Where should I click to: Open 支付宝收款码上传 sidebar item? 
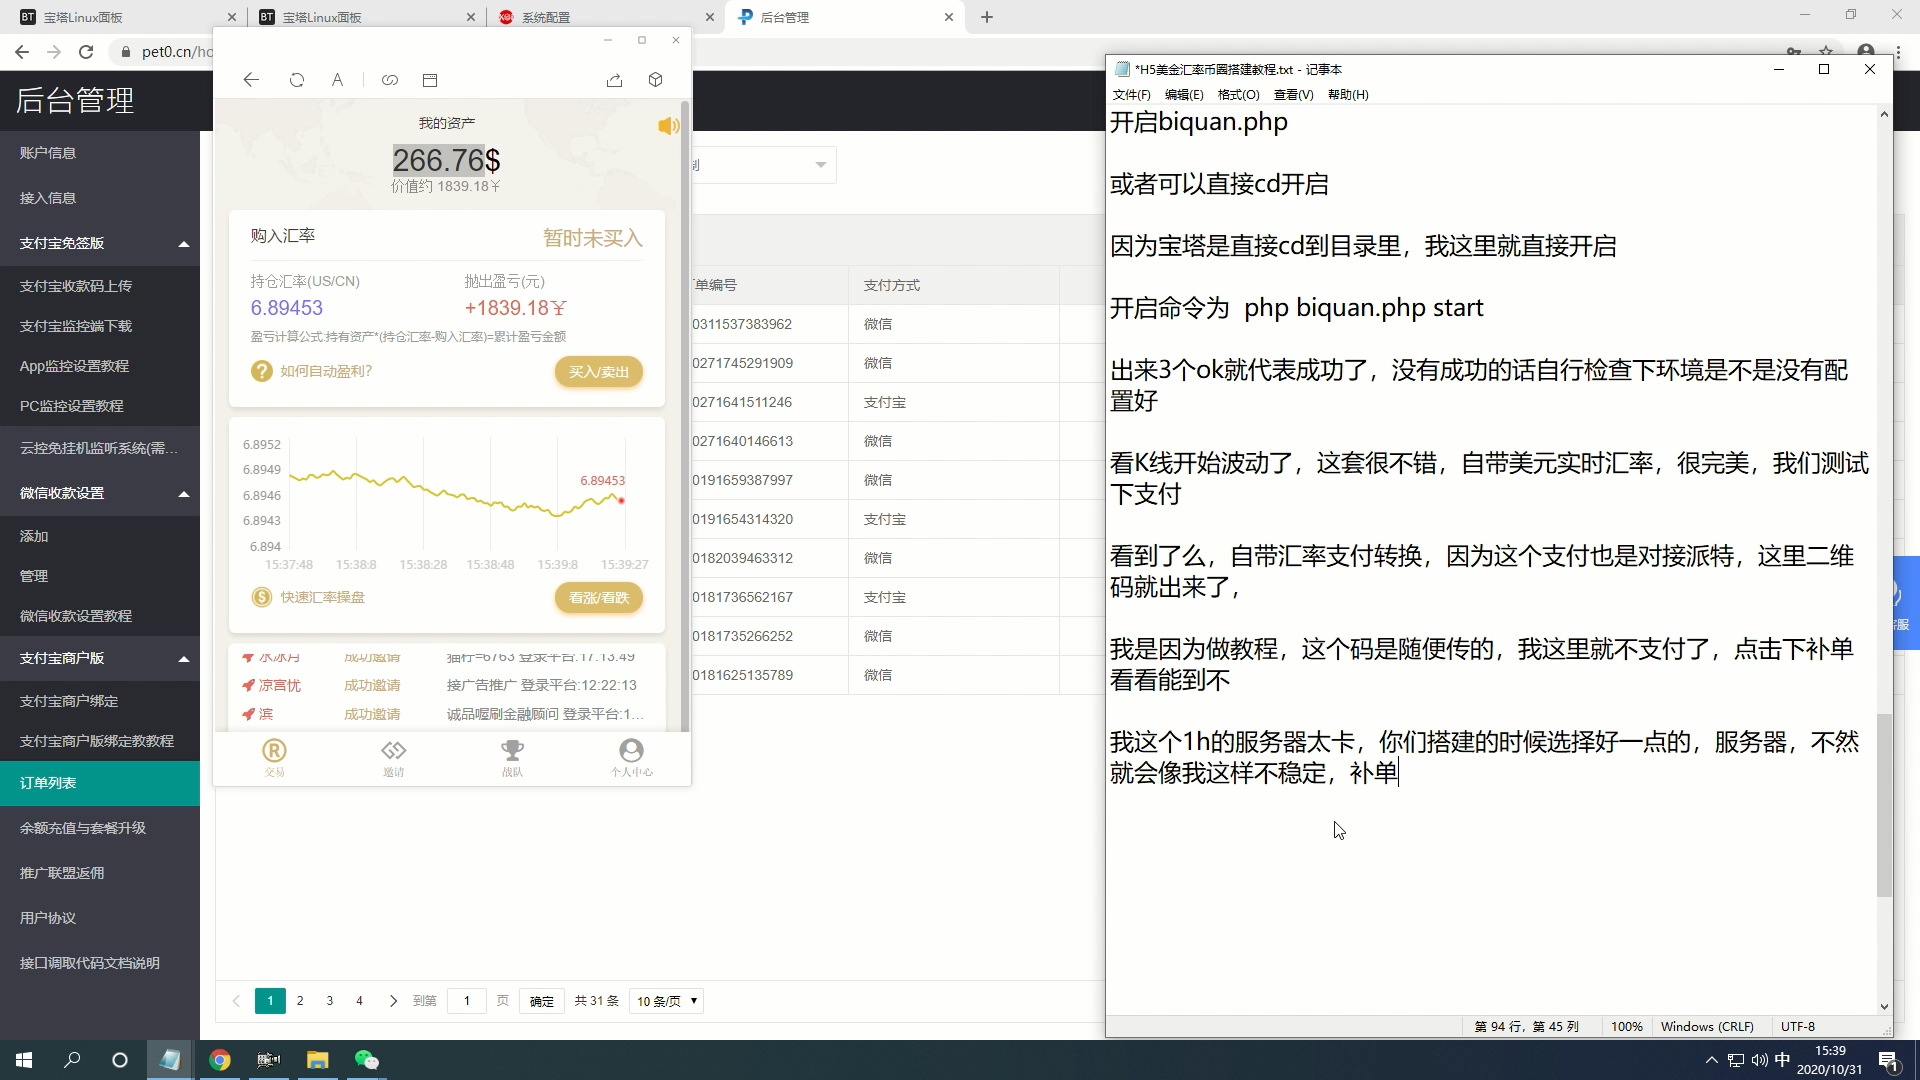(100, 286)
